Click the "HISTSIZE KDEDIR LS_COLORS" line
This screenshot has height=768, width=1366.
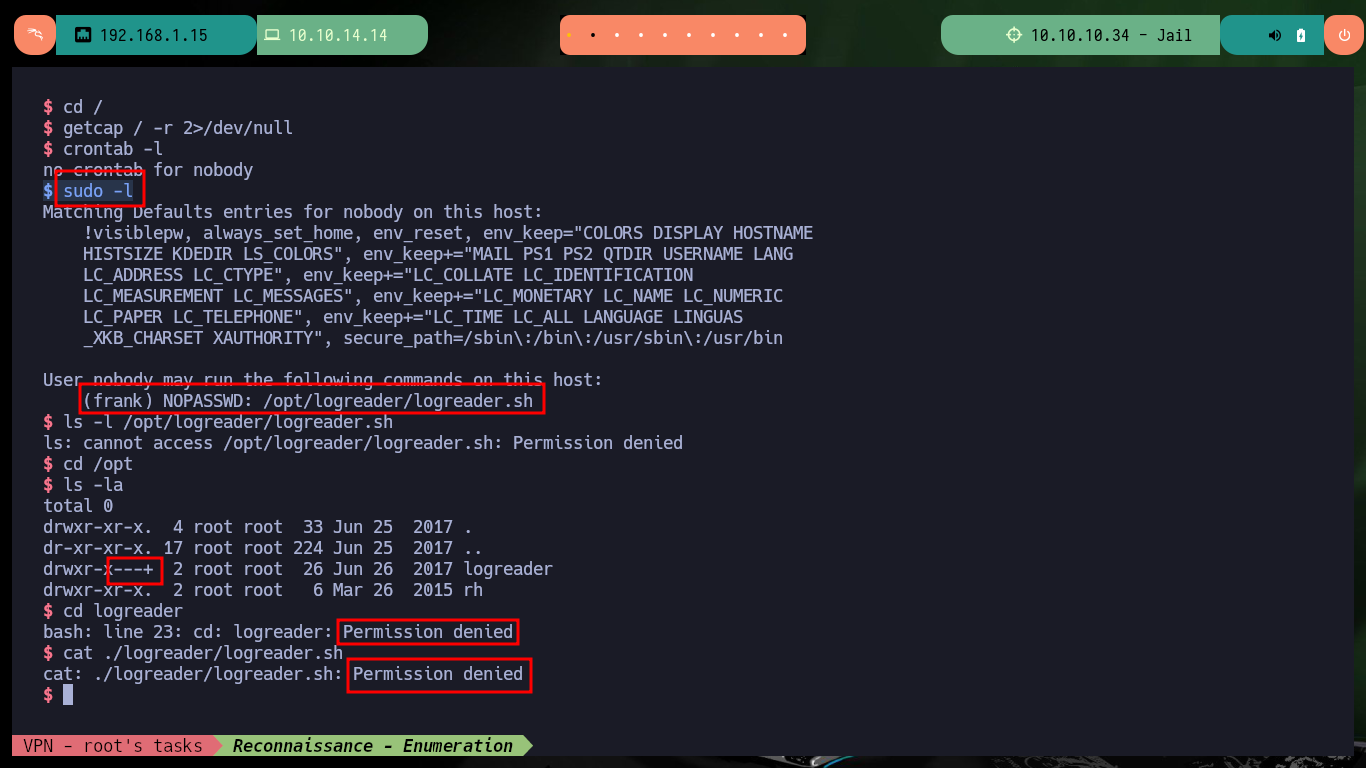click(438, 254)
